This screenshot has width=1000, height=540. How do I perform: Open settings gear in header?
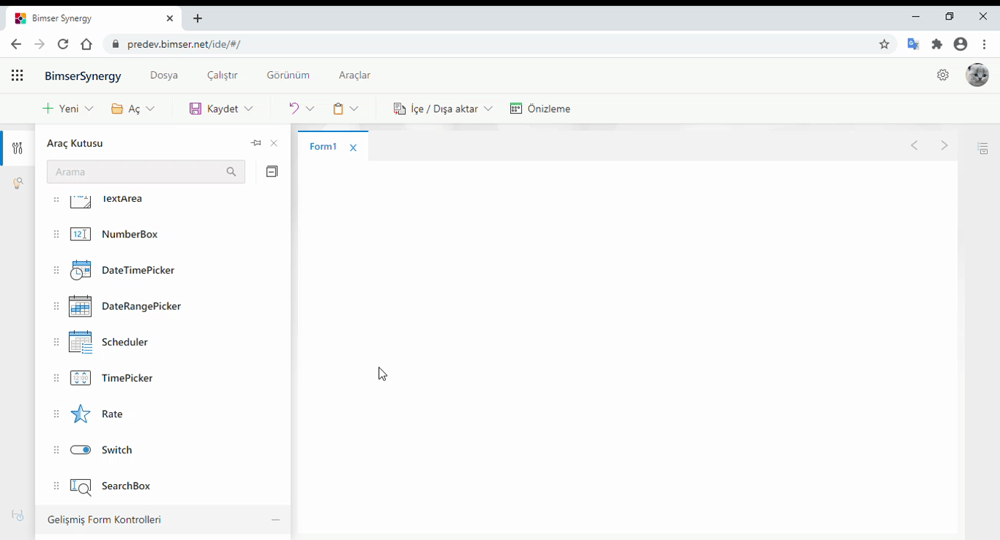pos(942,75)
